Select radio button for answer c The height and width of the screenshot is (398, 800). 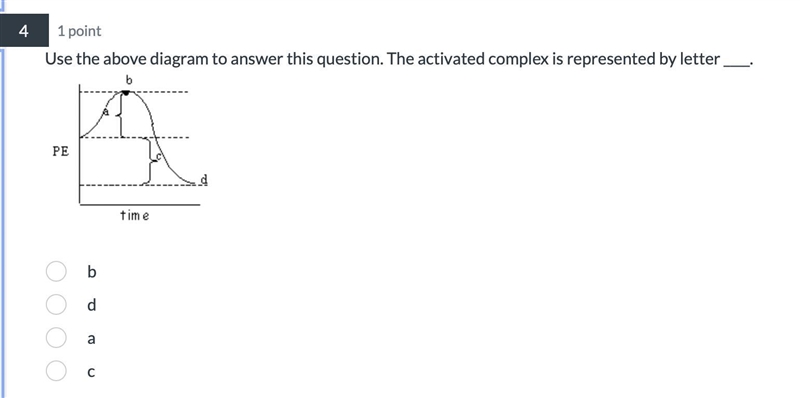coord(56,371)
